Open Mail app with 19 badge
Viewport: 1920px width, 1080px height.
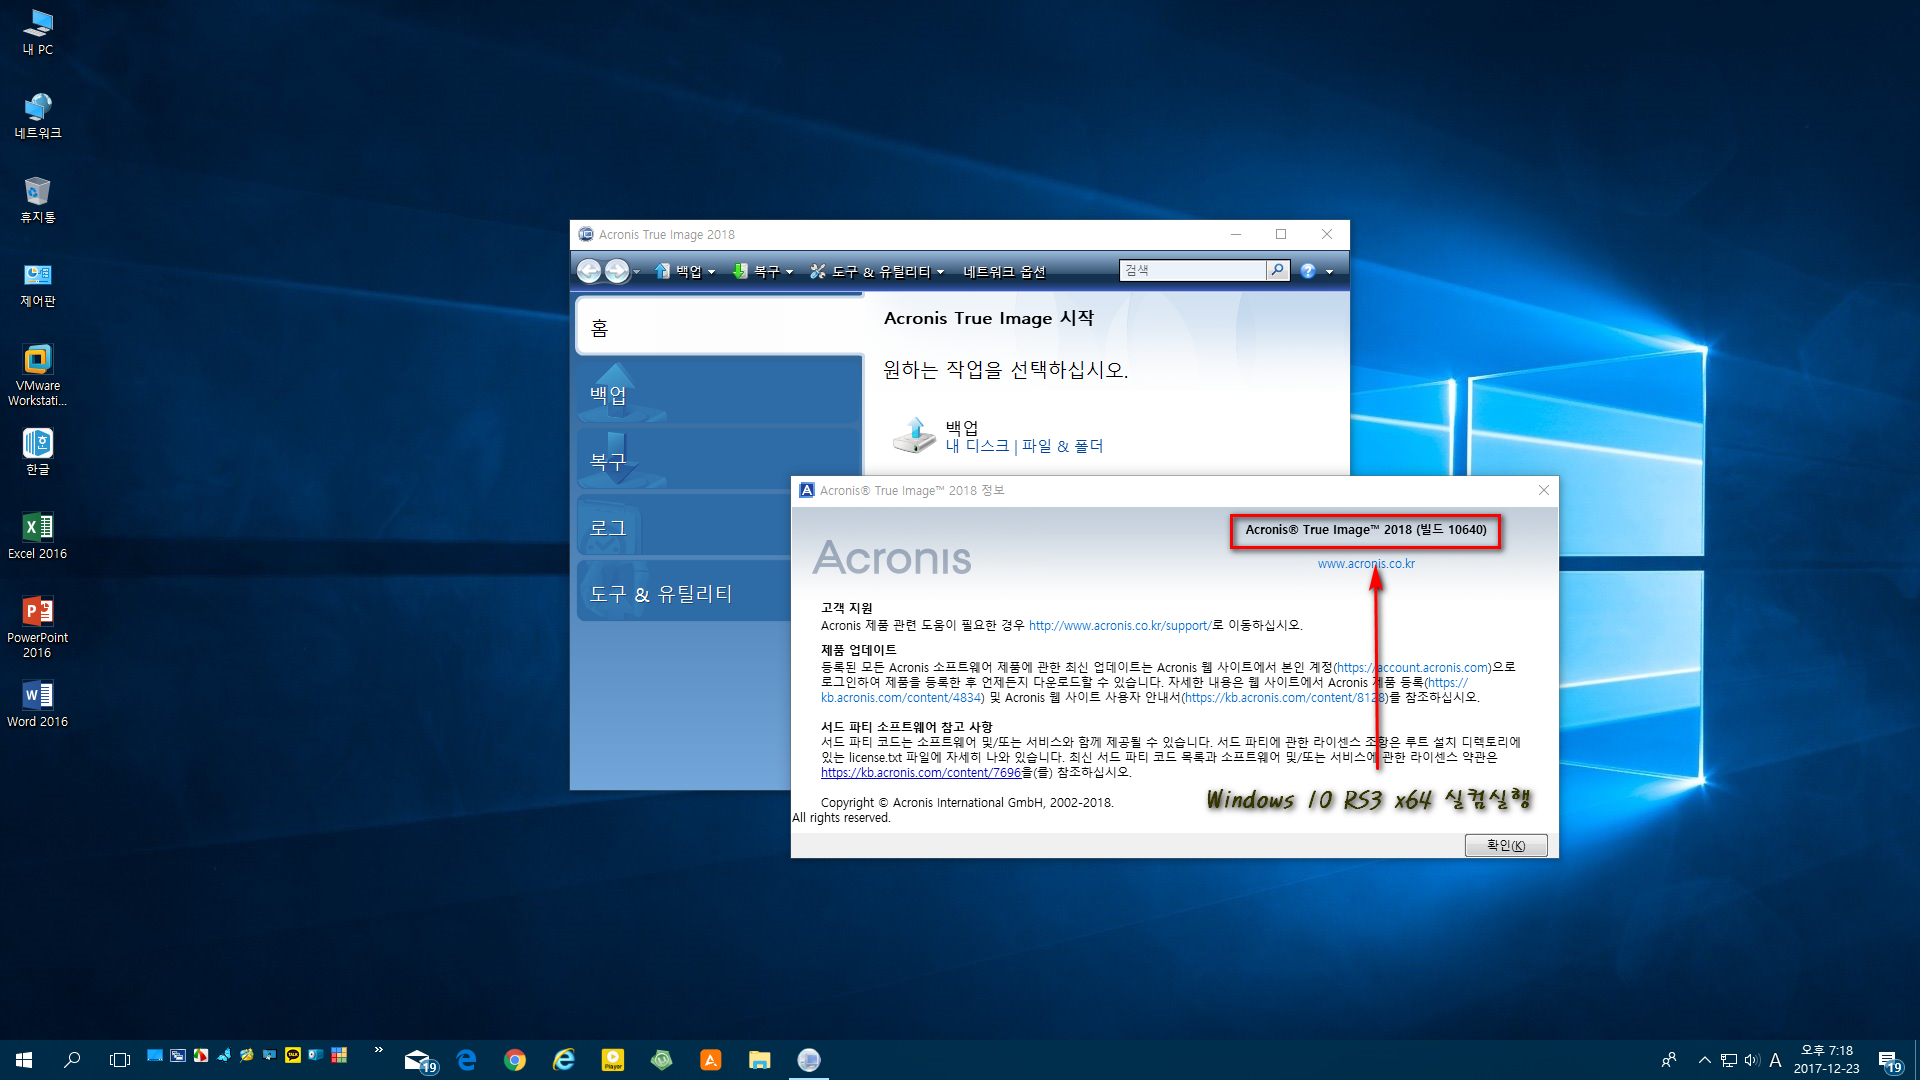(420, 1060)
